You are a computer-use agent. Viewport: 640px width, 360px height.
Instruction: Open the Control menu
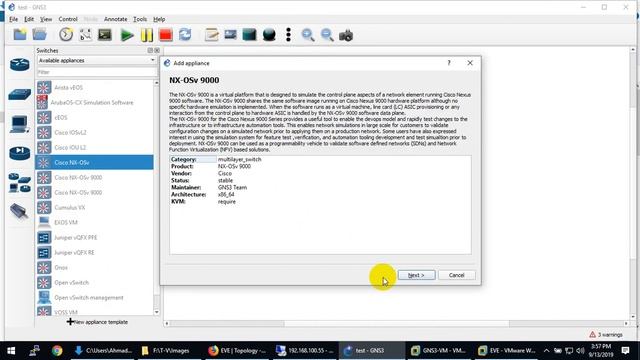point(68,19)
